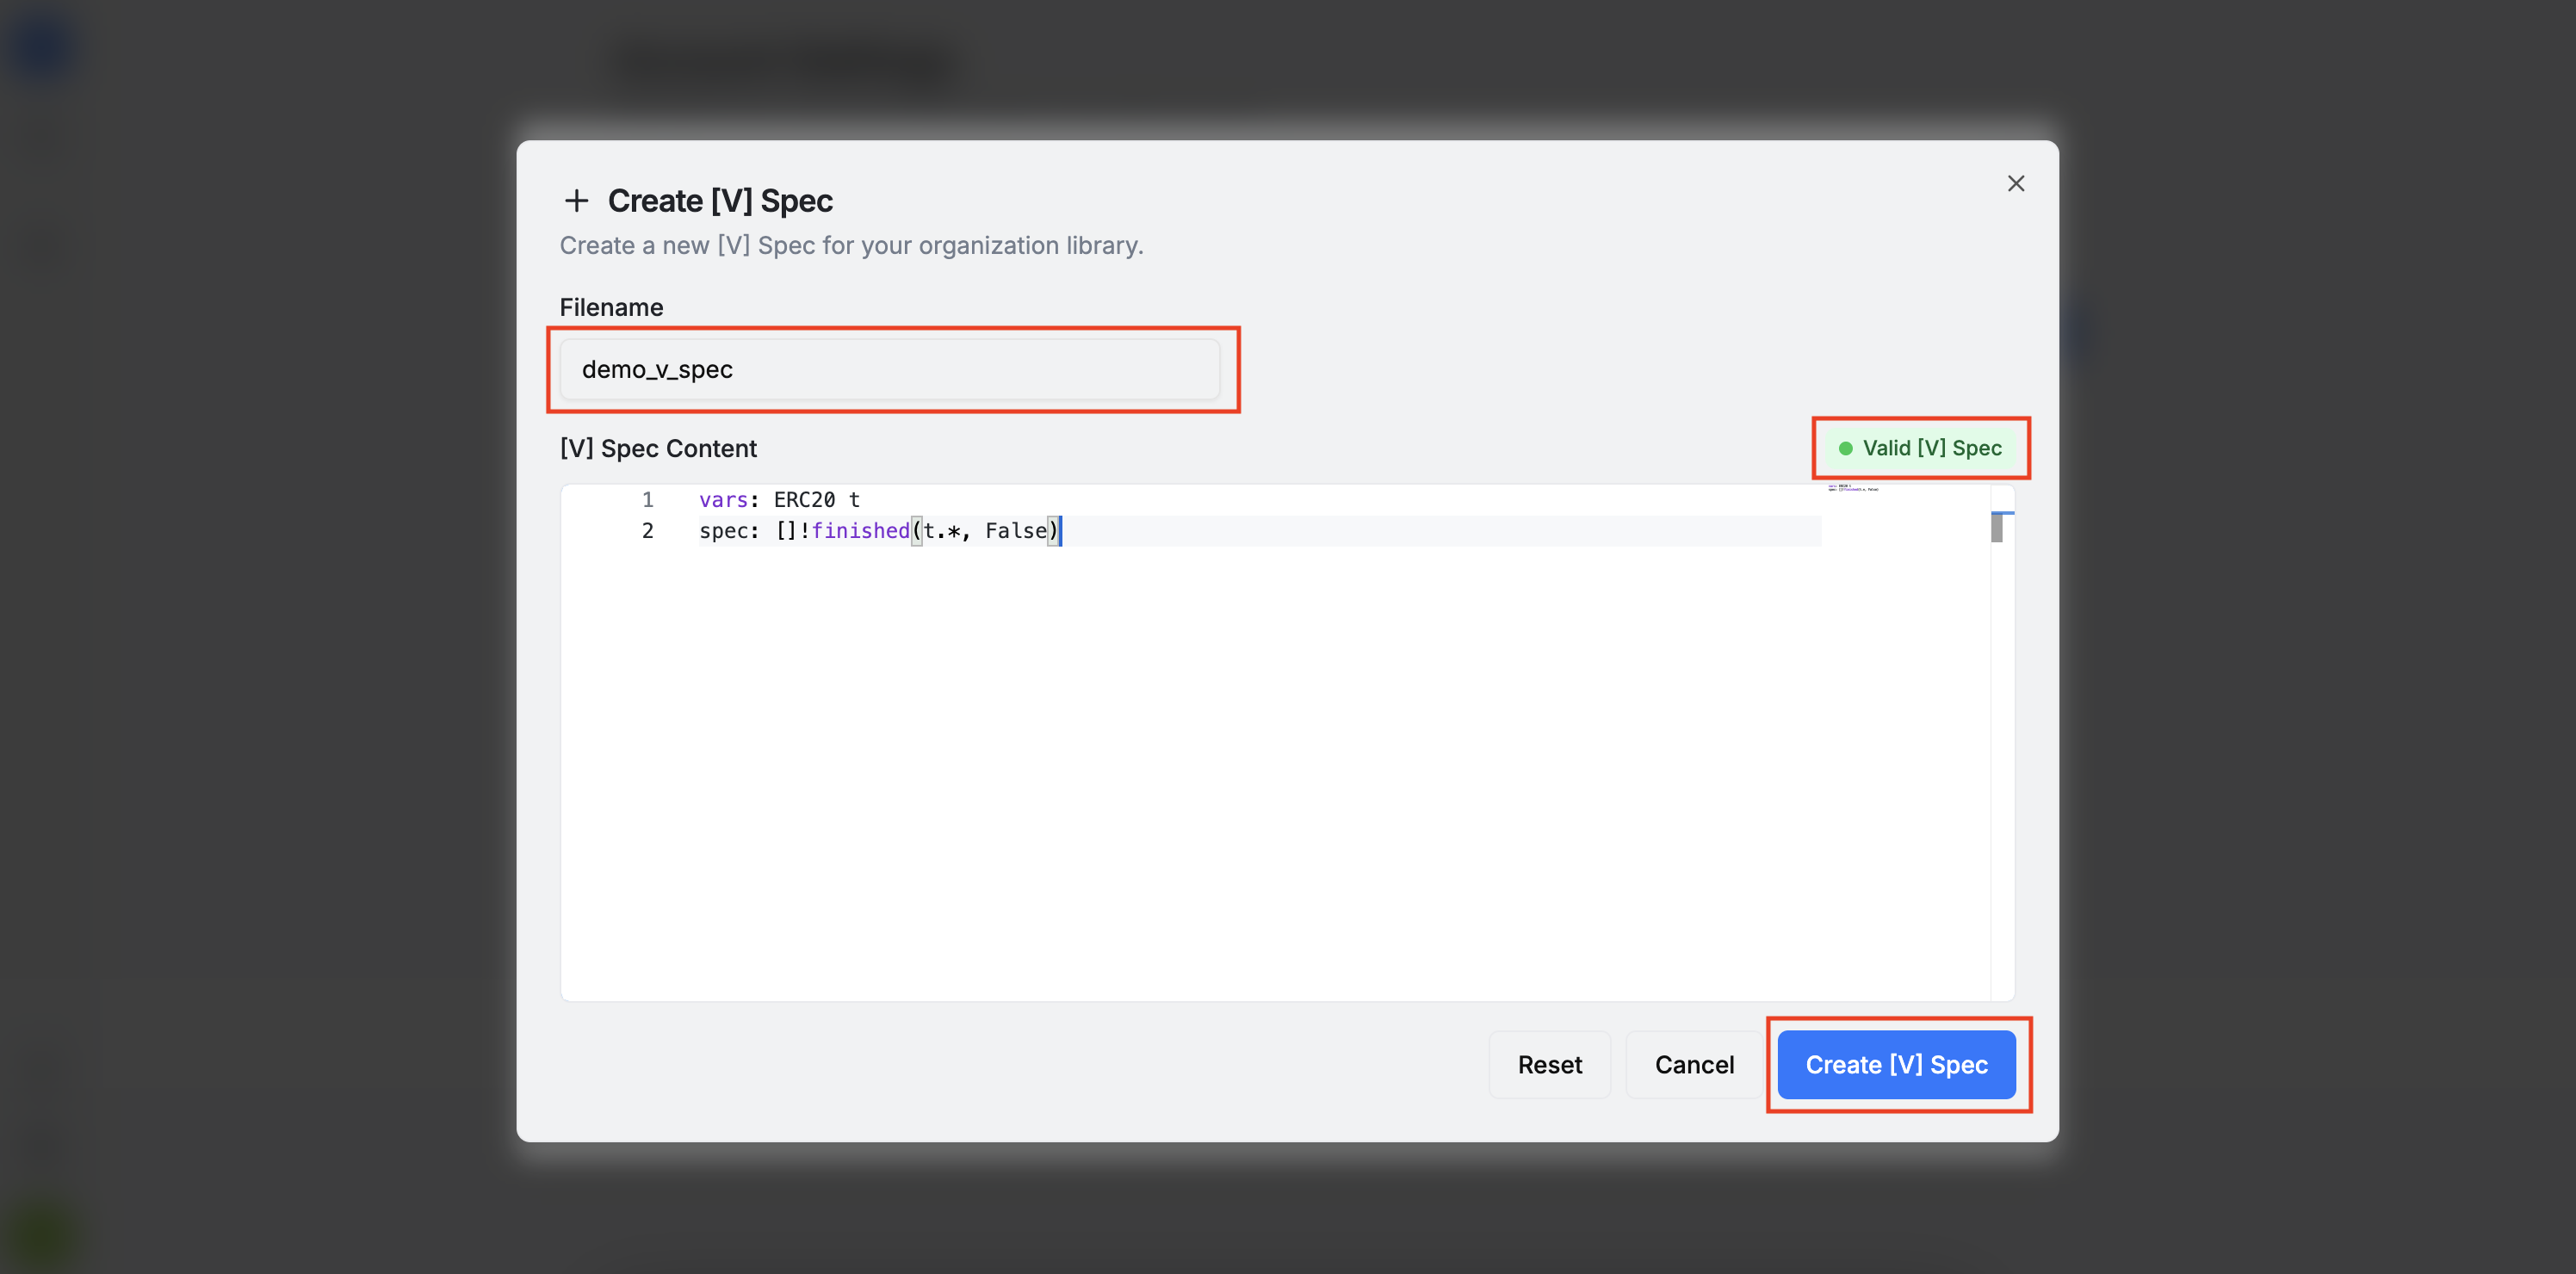Screen dimensions: 2576x1274
Task: Focus the Filename input field
Action: [888, 369]
